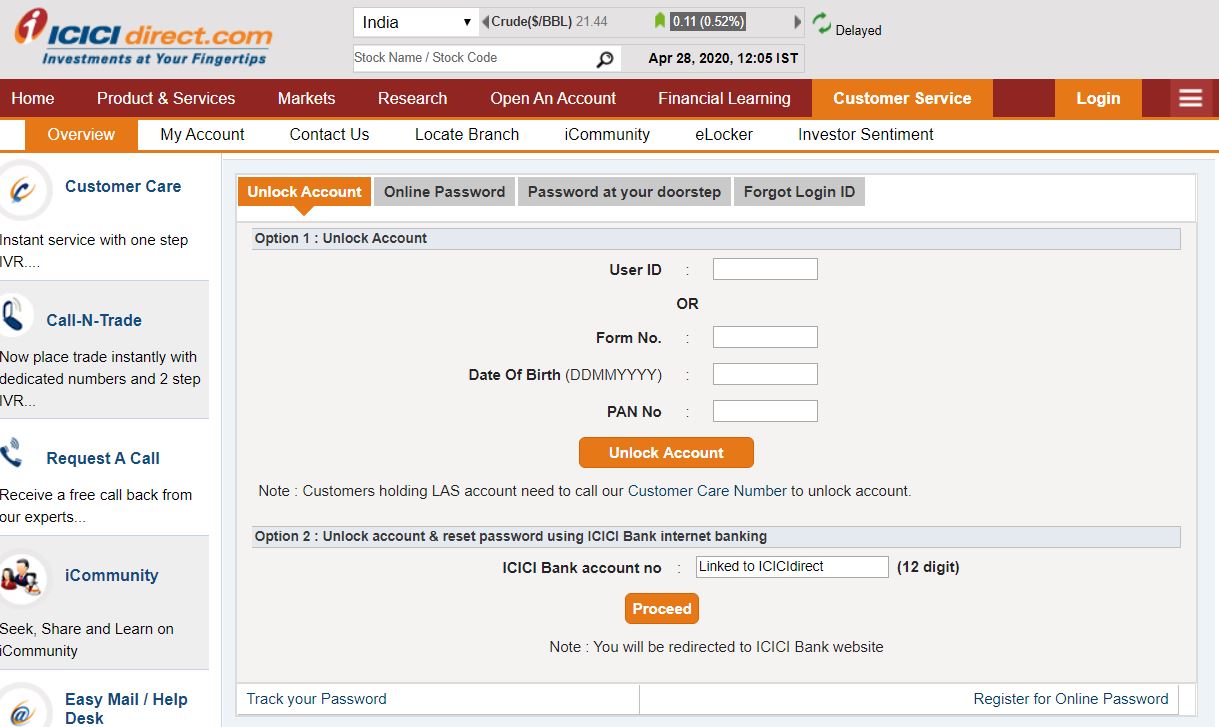This screenshot has height=727, width=1219.
Task: Click the 0.11 (0.52%) change value
Action: [707, 21]
